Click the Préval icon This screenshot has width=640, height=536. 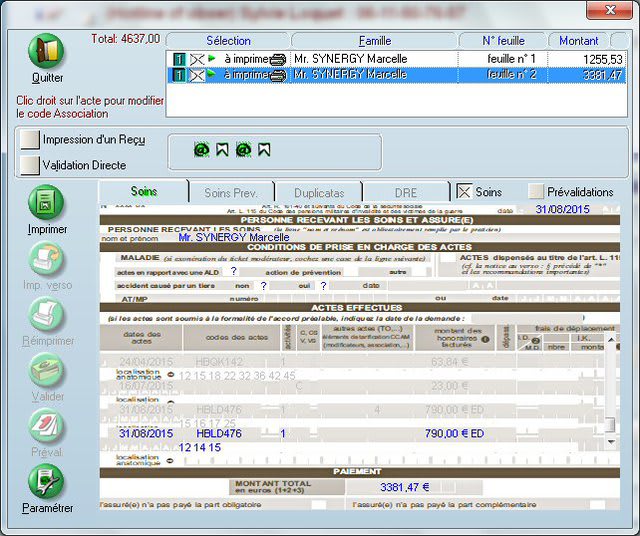pyautogui.click(x=47, y=426)
